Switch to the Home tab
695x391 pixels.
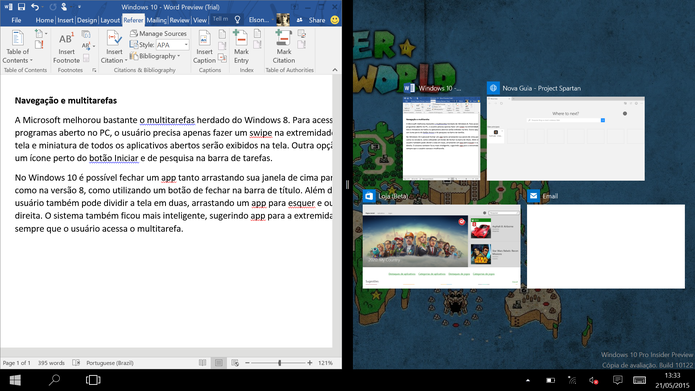pos(44,20)
